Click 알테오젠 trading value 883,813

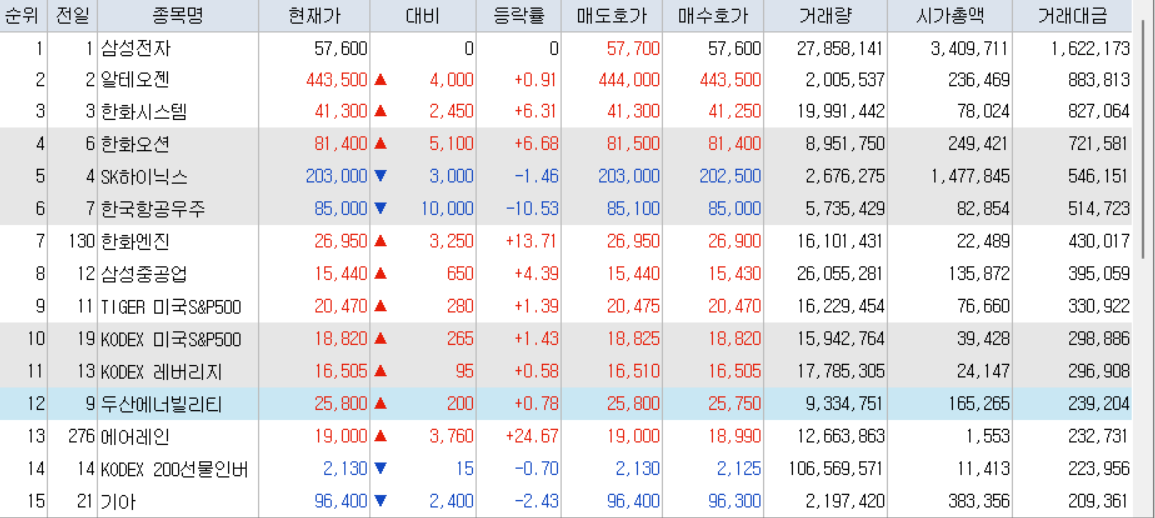[x=1098, y=80]
